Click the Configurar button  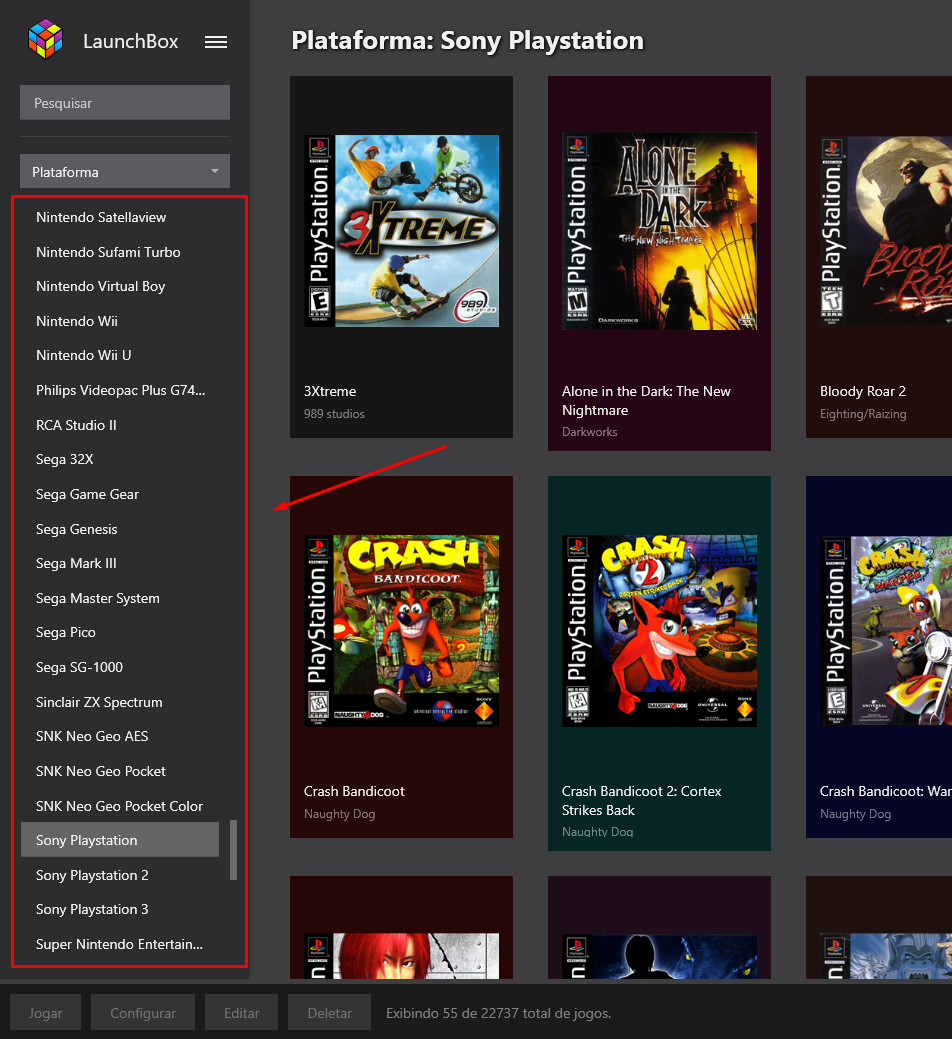point(143,1013)
